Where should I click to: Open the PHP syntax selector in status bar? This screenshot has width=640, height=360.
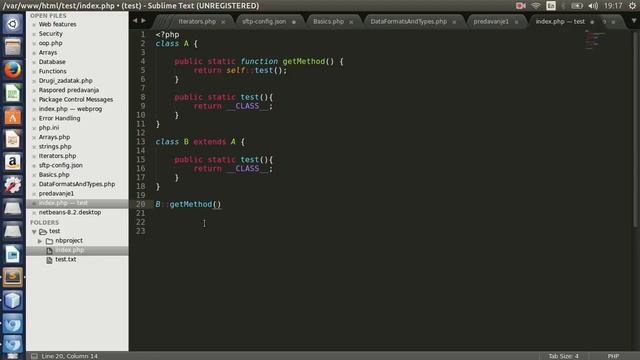tap(613, 356)
